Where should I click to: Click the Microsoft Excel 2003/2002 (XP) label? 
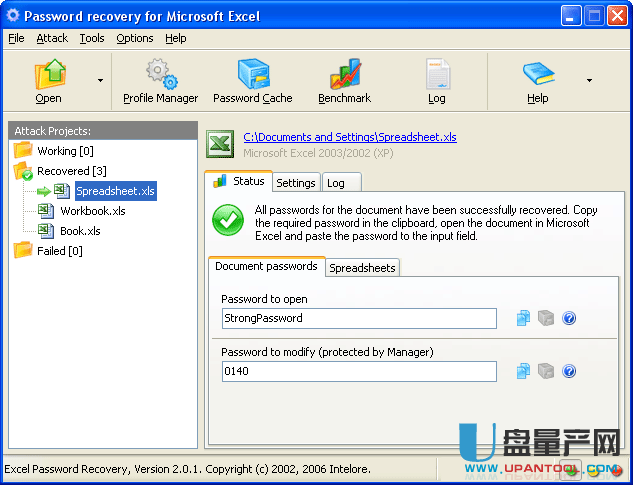click(x=318, y=153)
